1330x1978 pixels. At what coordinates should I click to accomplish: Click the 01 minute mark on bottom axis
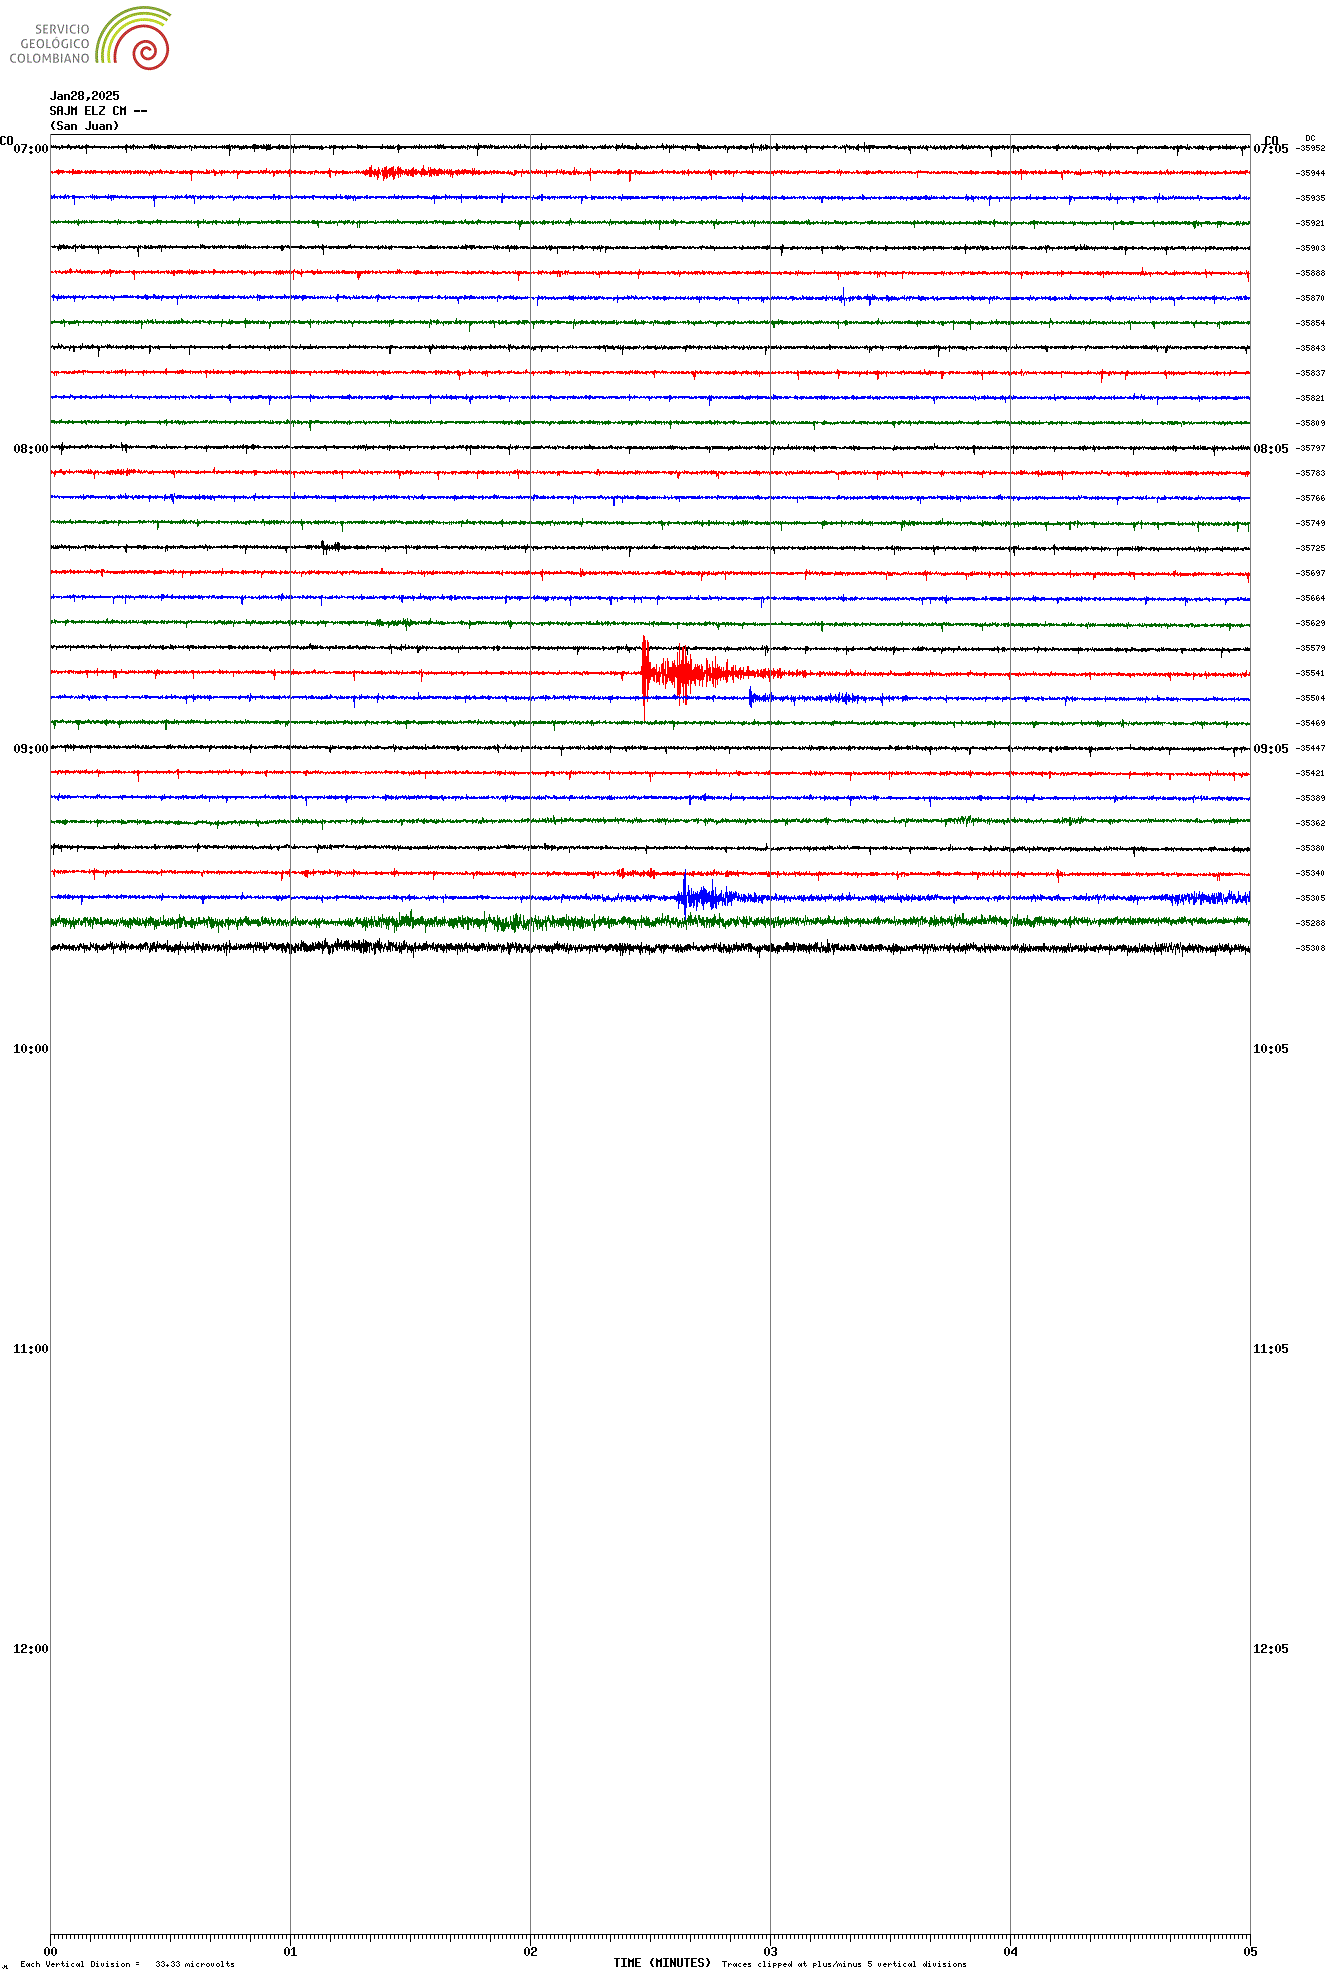(290, 1951)
